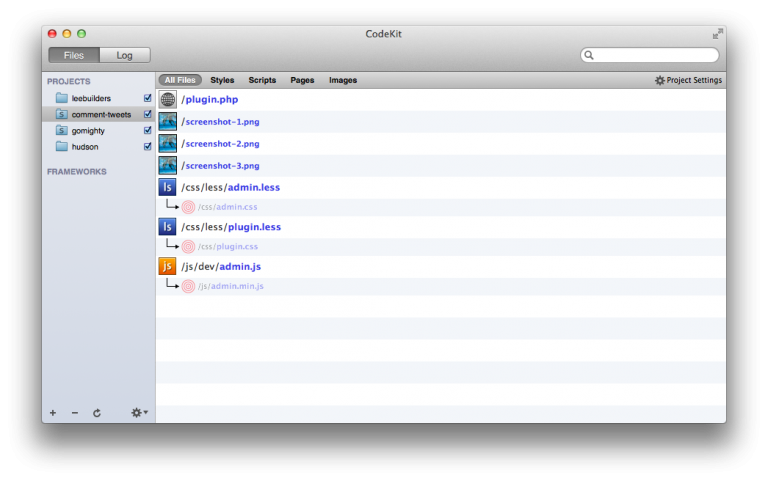
Task: Open the sidebar gear action menu
Action: click(139, 412)
